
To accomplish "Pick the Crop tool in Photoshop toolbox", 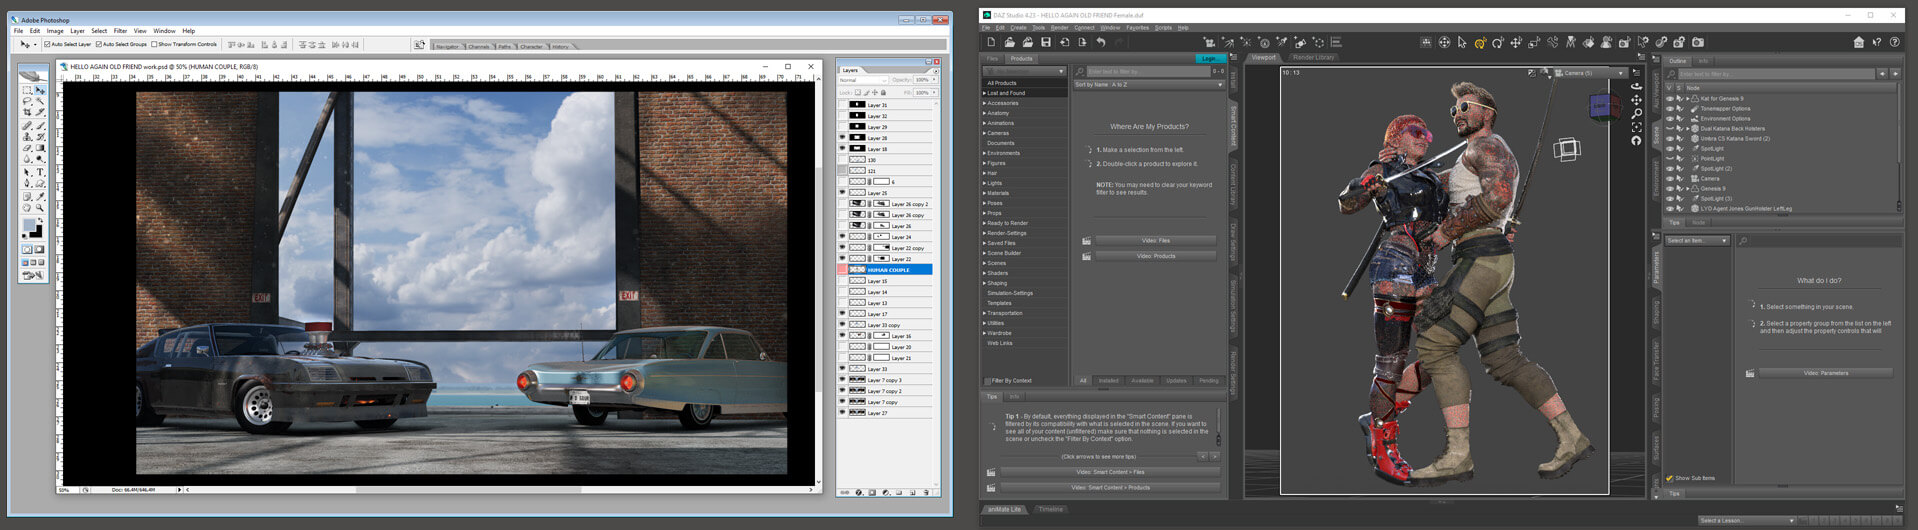I will (x=27, y=113).
